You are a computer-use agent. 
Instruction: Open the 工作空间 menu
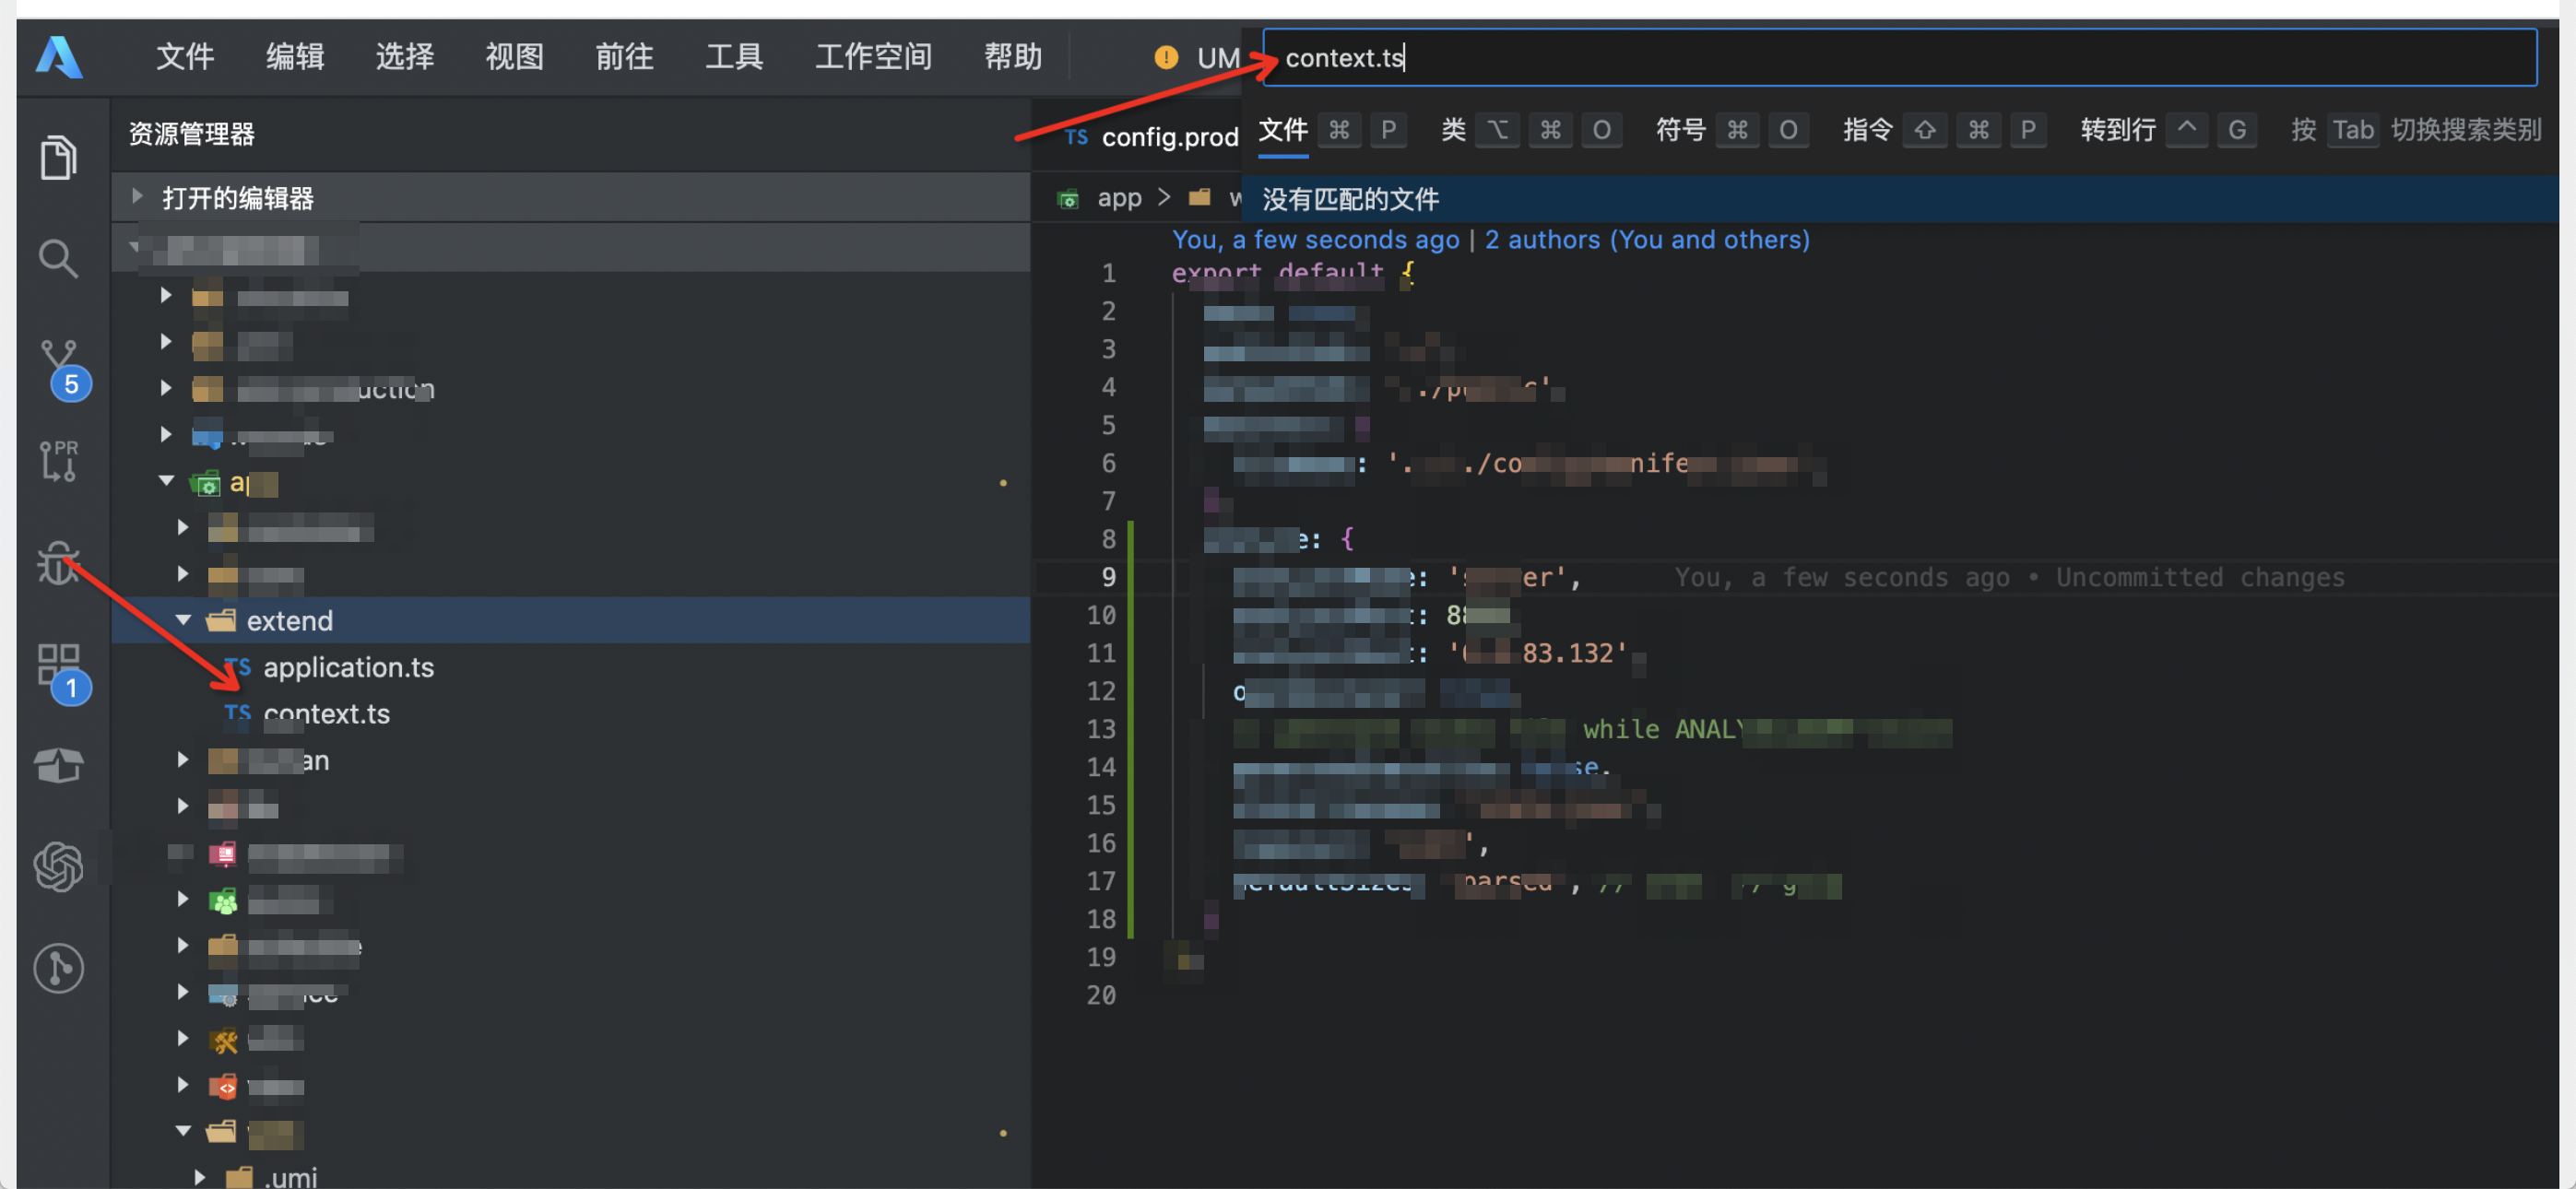[x=874, y=57]
